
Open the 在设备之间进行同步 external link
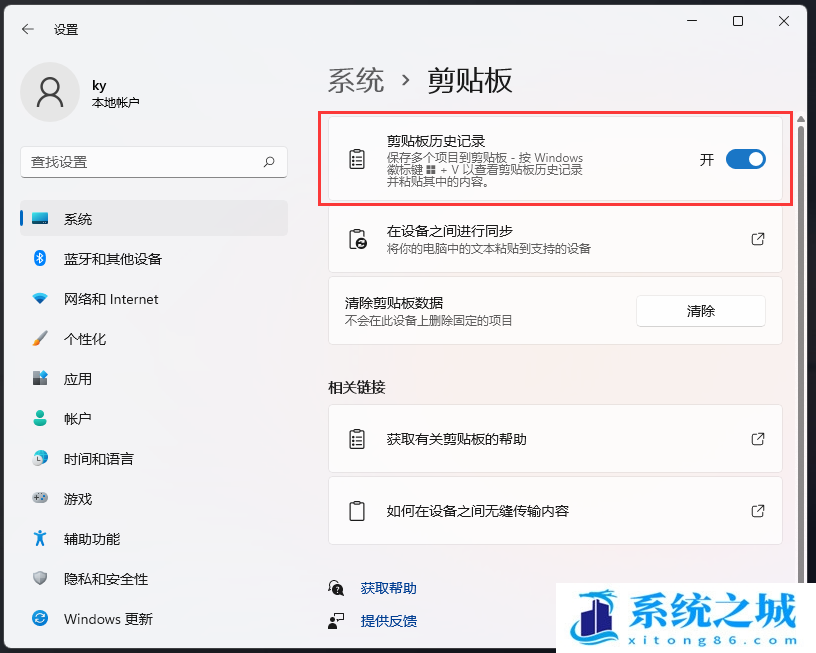(x=757, y=239)
